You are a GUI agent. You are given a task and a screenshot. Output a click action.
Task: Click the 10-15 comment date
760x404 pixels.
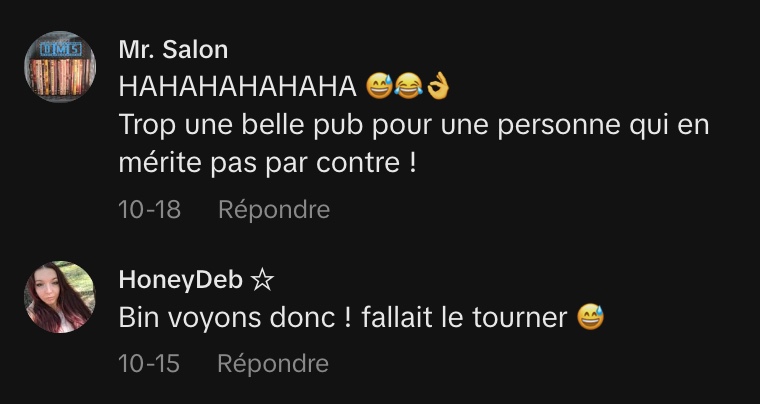point(149,363)
